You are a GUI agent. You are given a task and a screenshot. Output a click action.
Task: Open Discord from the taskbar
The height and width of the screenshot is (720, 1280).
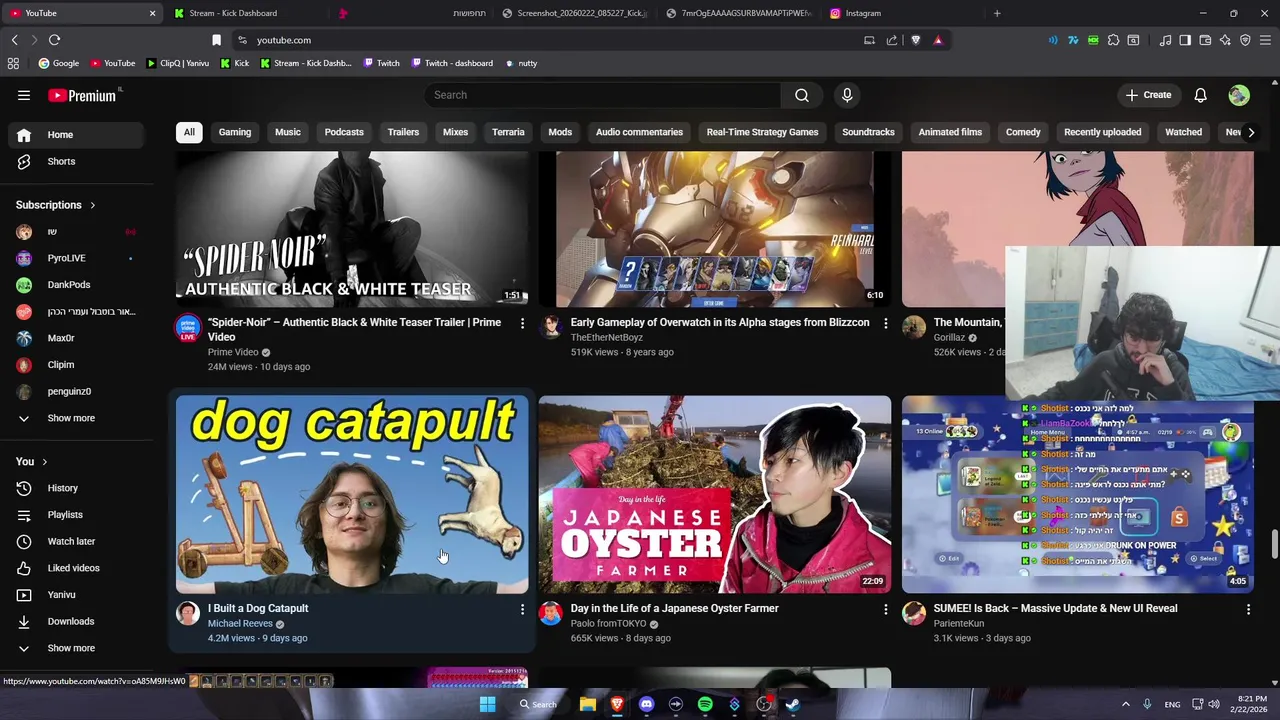tap(646, 704)
